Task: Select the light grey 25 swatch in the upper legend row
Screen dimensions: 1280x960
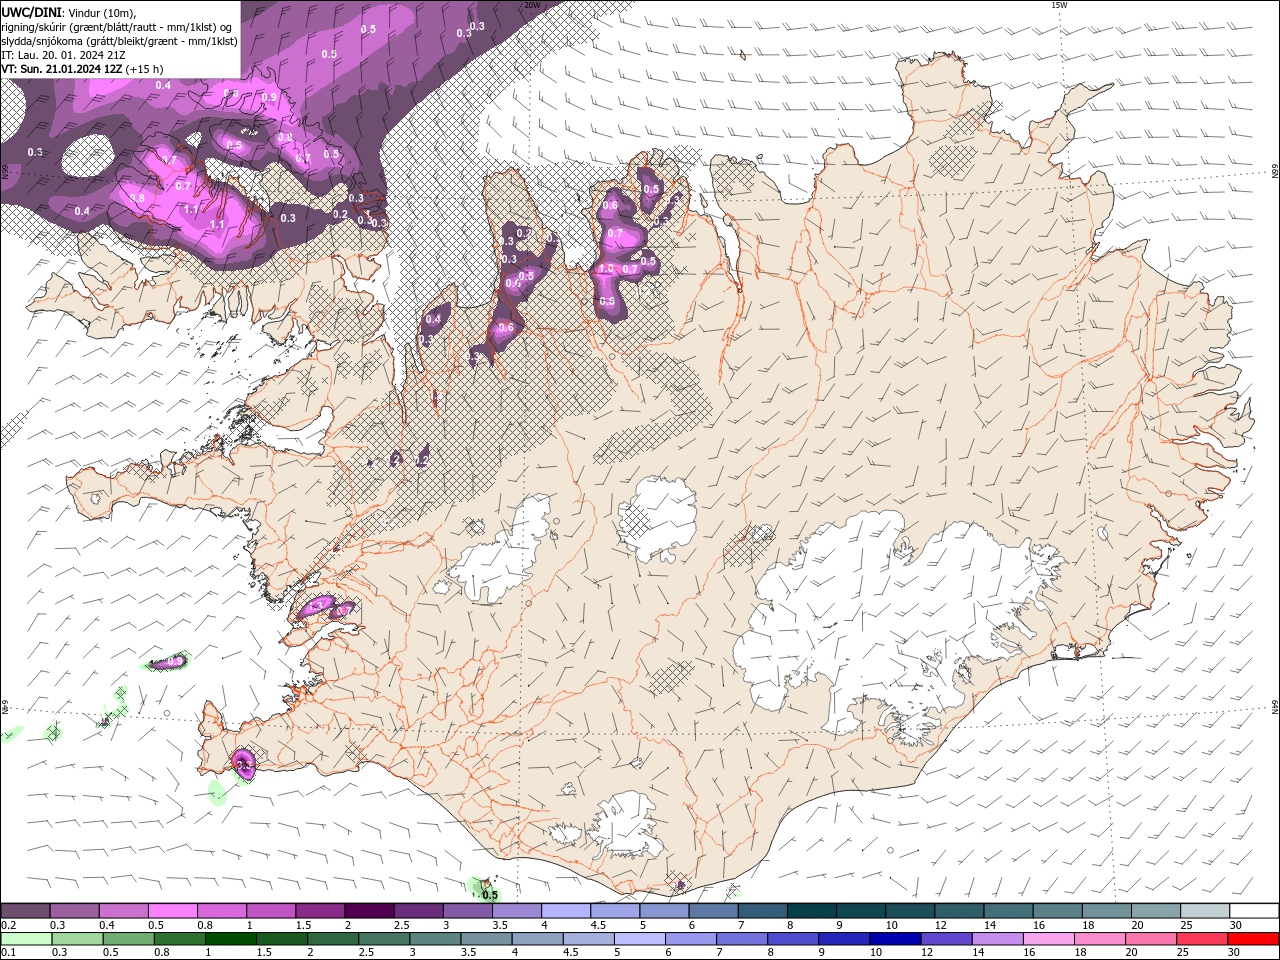Action: [1205, 911]
